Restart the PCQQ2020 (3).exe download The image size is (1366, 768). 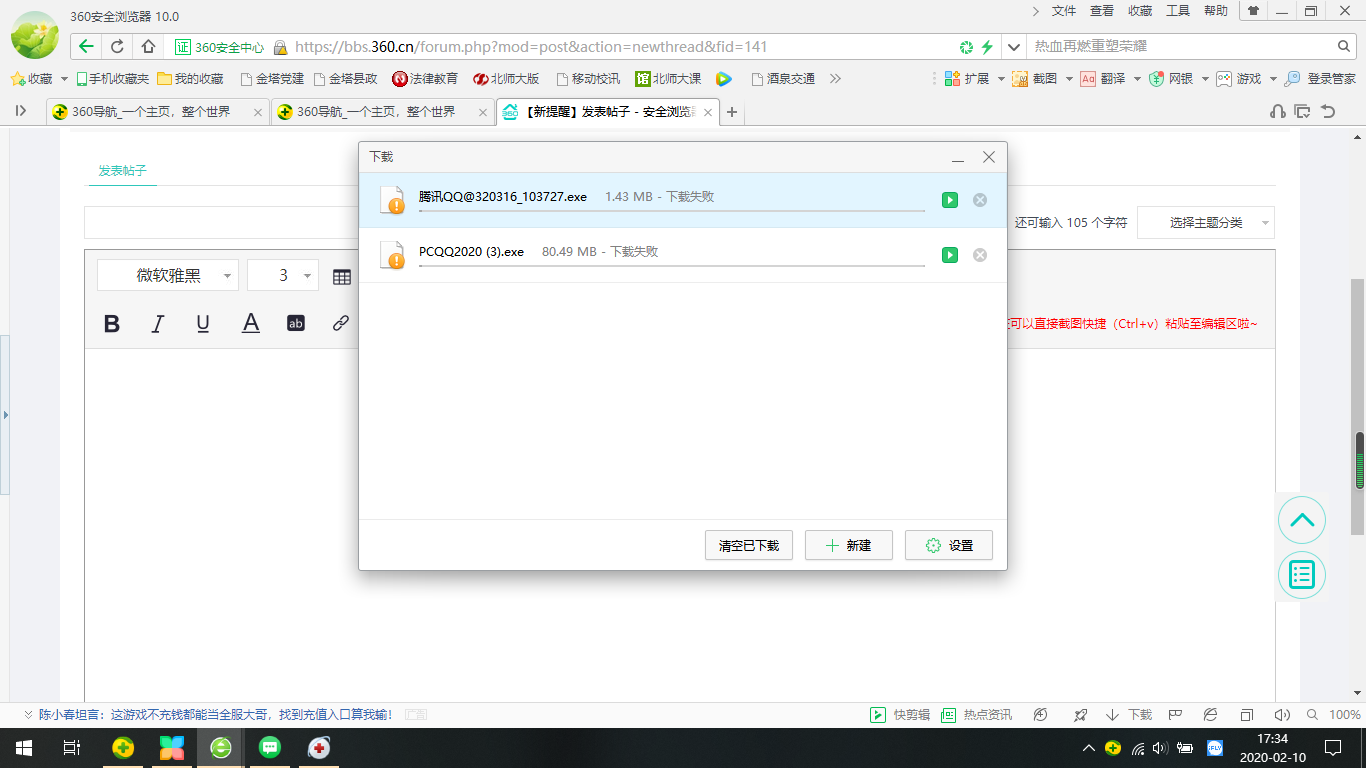[x=950, y=255]
